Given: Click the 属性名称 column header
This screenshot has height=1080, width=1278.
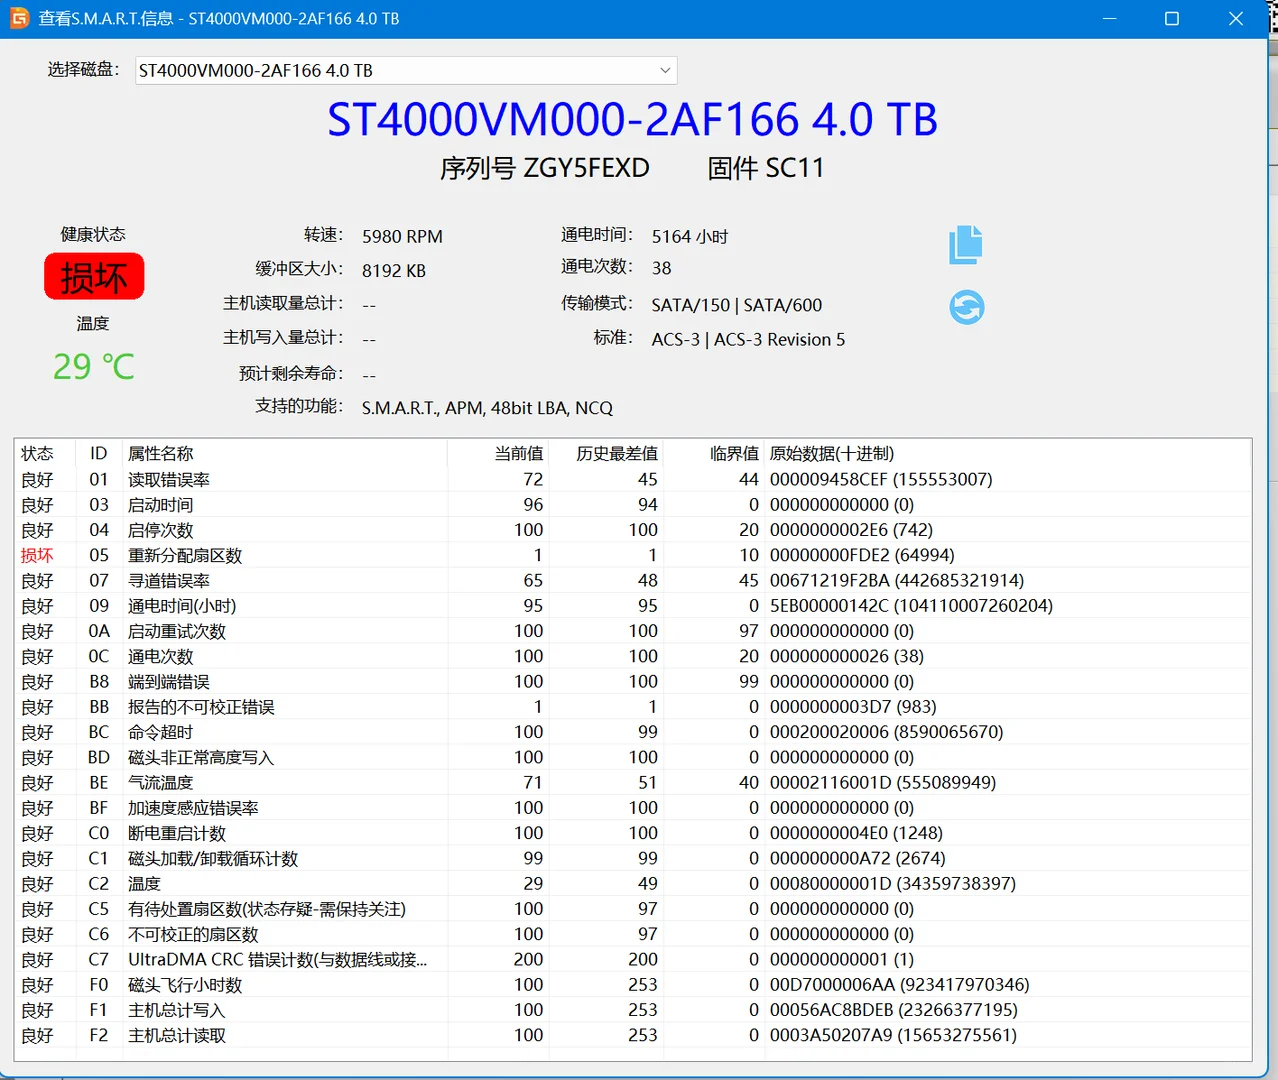Looking at the screenshot, I should pos(160,454).
